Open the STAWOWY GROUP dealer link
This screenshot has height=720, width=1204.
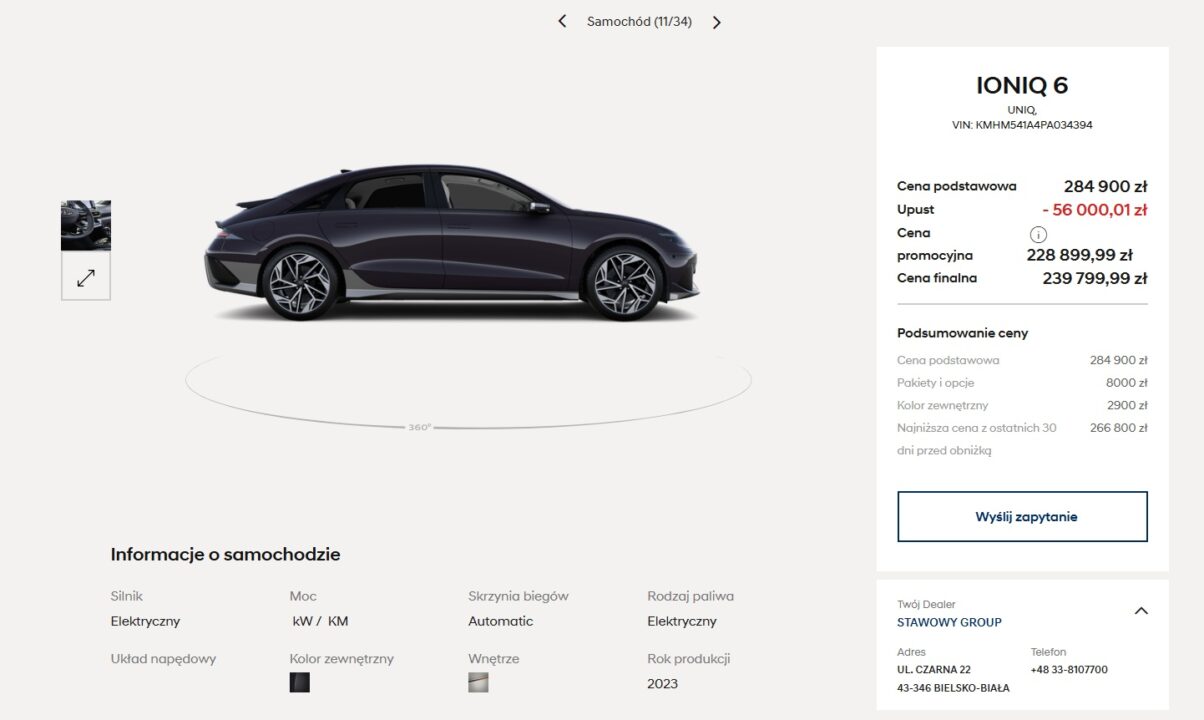tap(949, 622)
